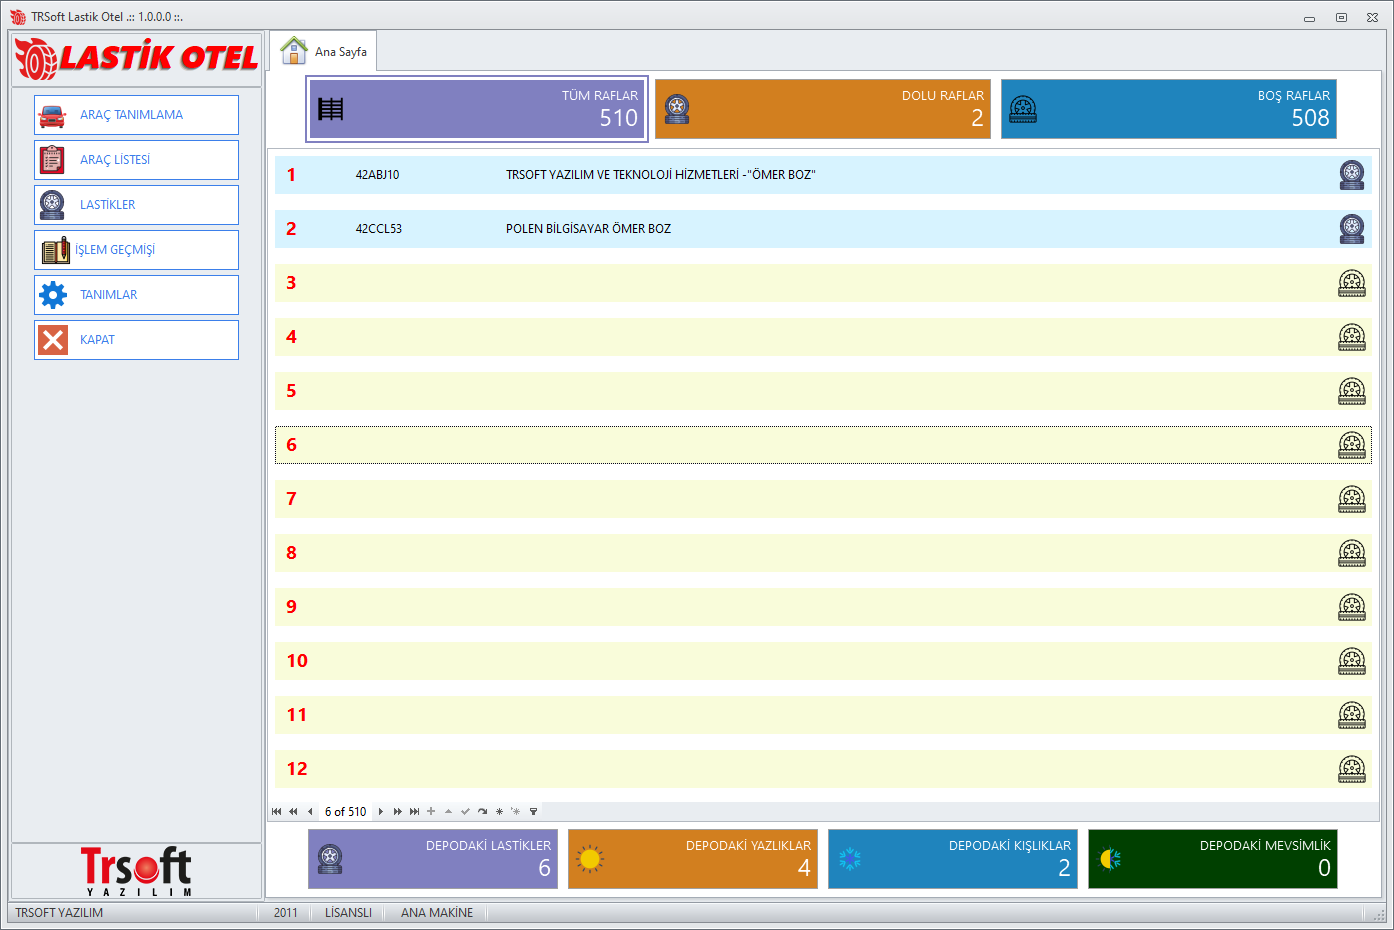Click the DEPODAKİ MEVSİMLİK all-season card
Screen dimensions: 1394x930
click(1213, 859)
